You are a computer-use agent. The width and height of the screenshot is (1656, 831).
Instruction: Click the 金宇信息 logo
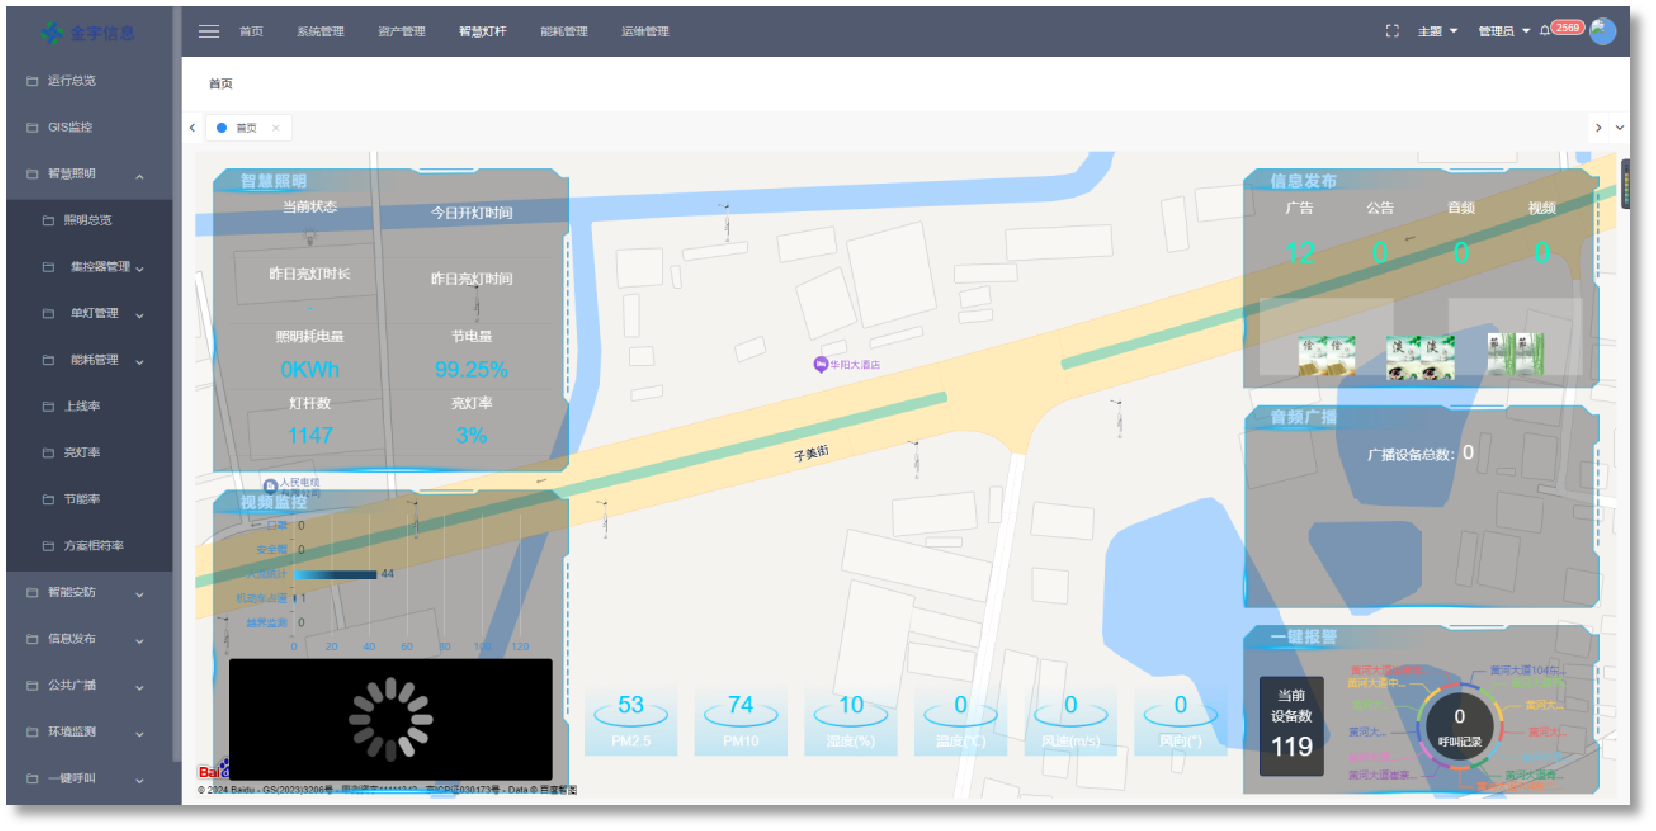(x=88, y=33)
